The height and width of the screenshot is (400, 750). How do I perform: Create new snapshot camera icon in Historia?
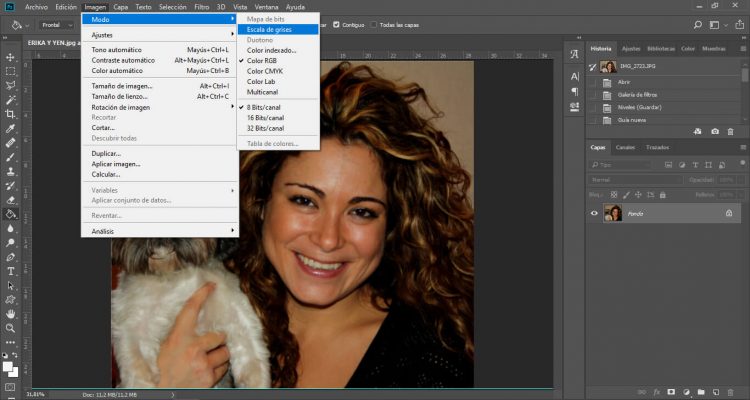[715, 131]
